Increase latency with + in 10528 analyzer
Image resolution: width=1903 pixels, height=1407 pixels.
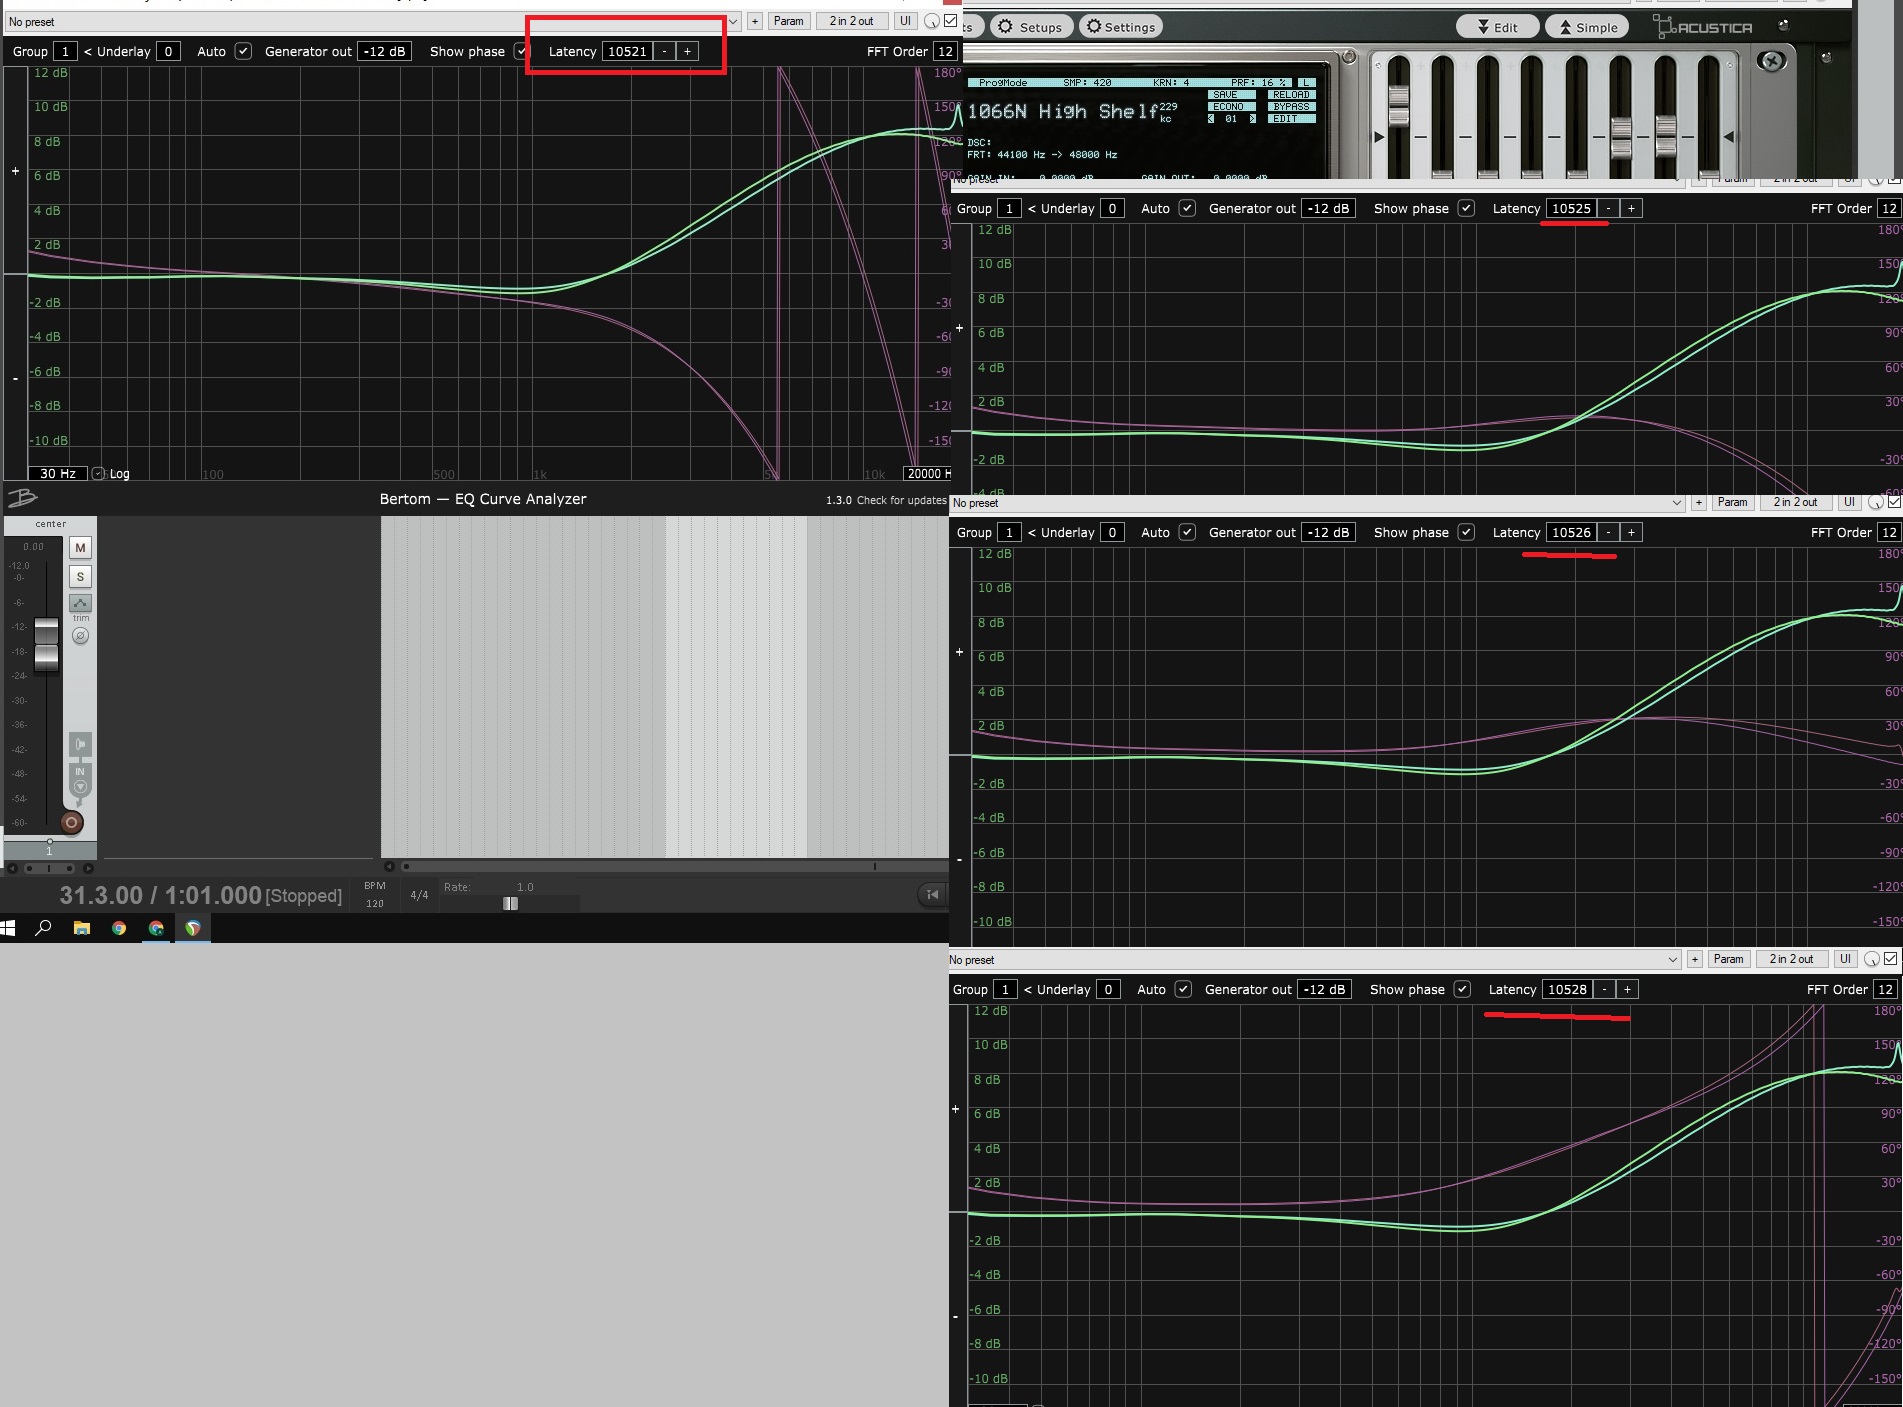(x=1627, y=989)
